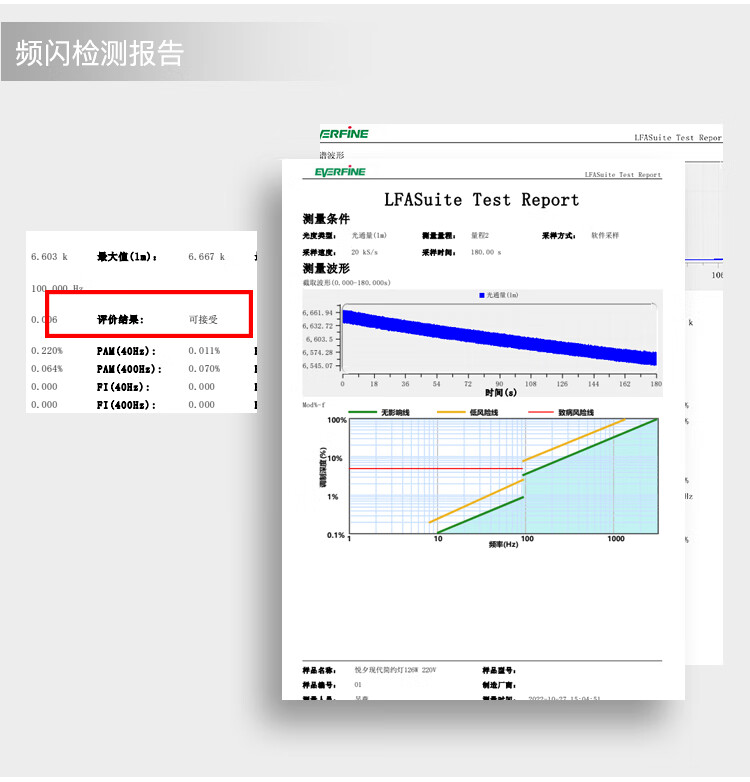
Task: Click the 可接受 evaluation result
Action: coord(203,320)
